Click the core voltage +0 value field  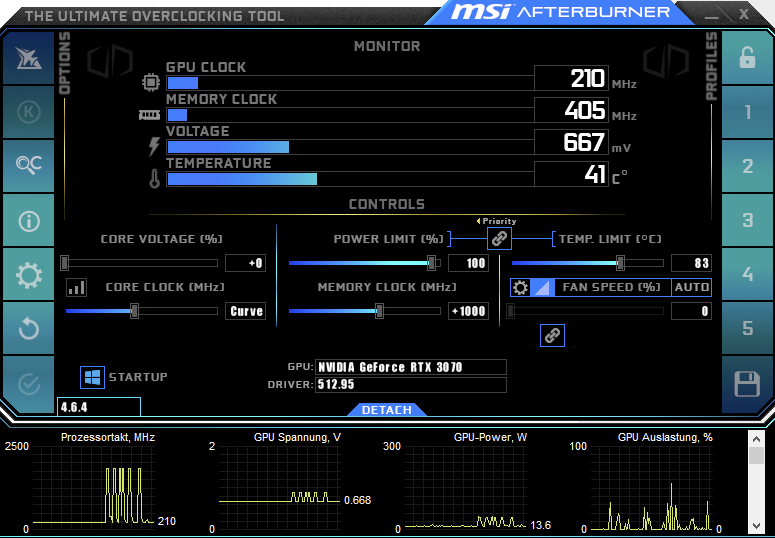[x=246, y=263]
